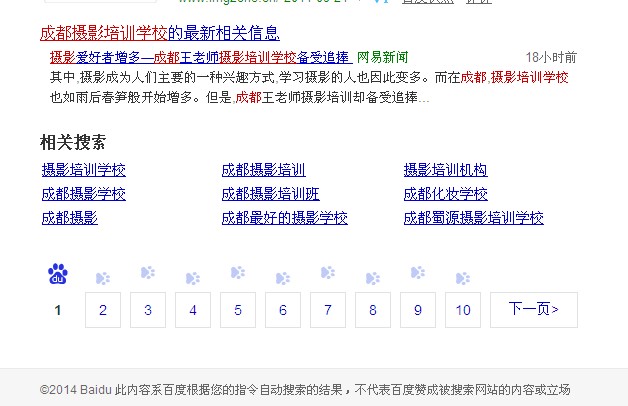The width and height of the screenshot is (628, 406).
Task: Select related search 摄影培训机构
Action: (x=445, y=170)
